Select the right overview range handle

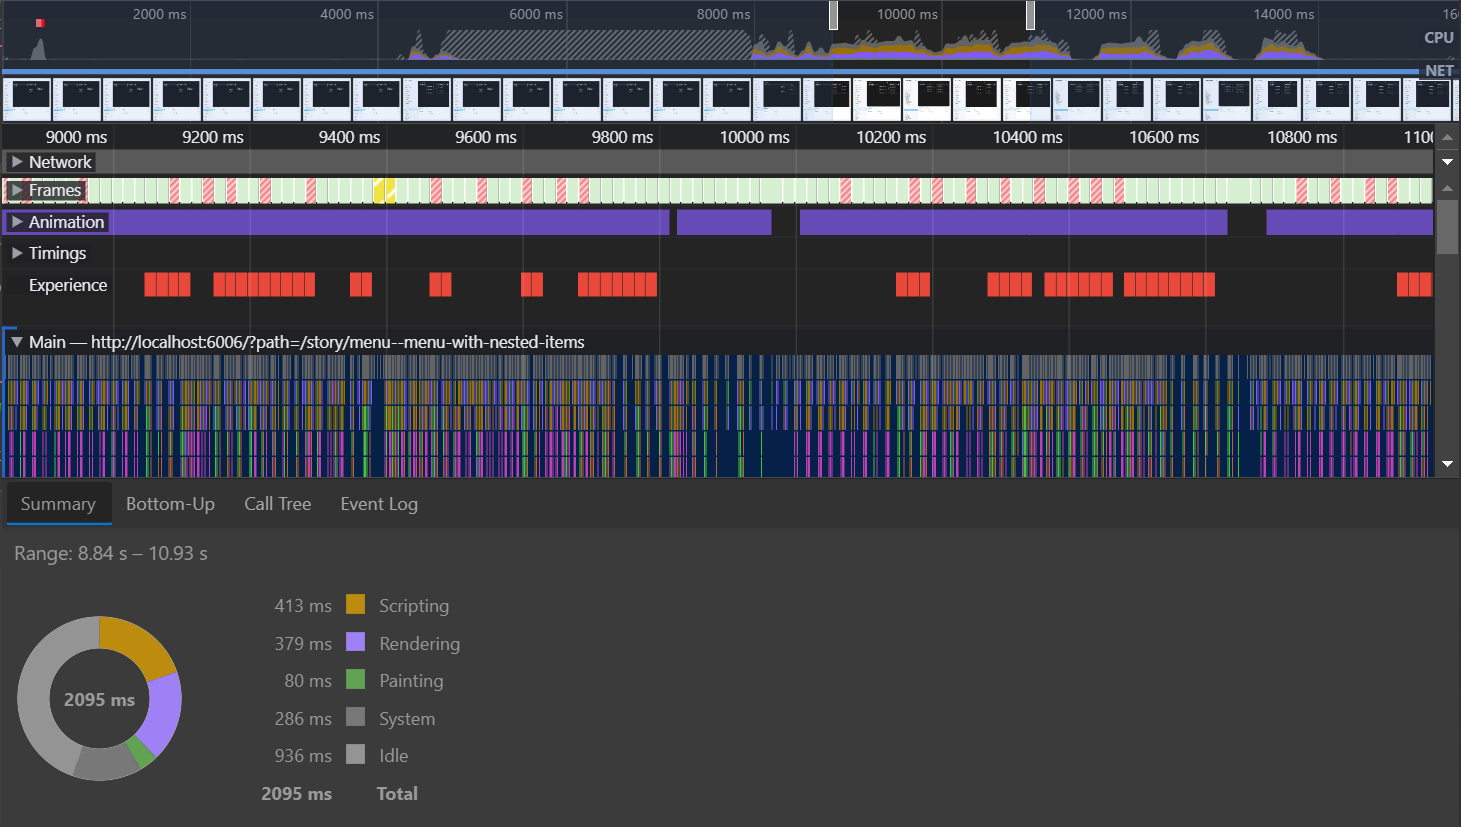(1030, 15)
